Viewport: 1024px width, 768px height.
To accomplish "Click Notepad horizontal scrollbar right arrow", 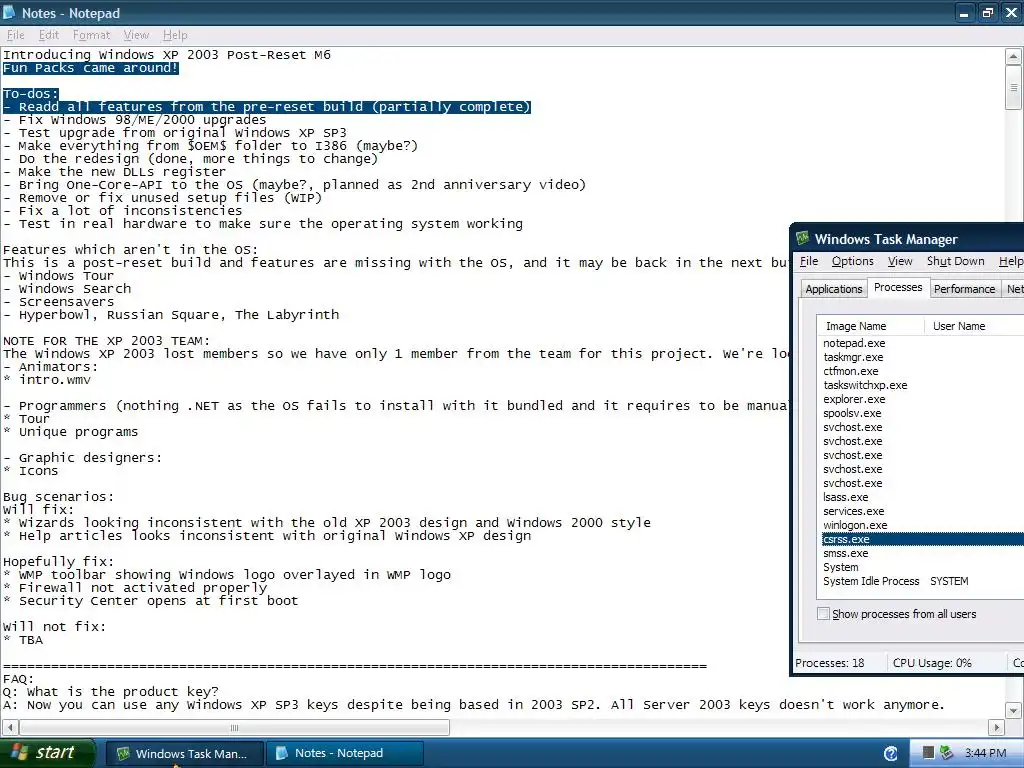I will (x=996, y=727).
